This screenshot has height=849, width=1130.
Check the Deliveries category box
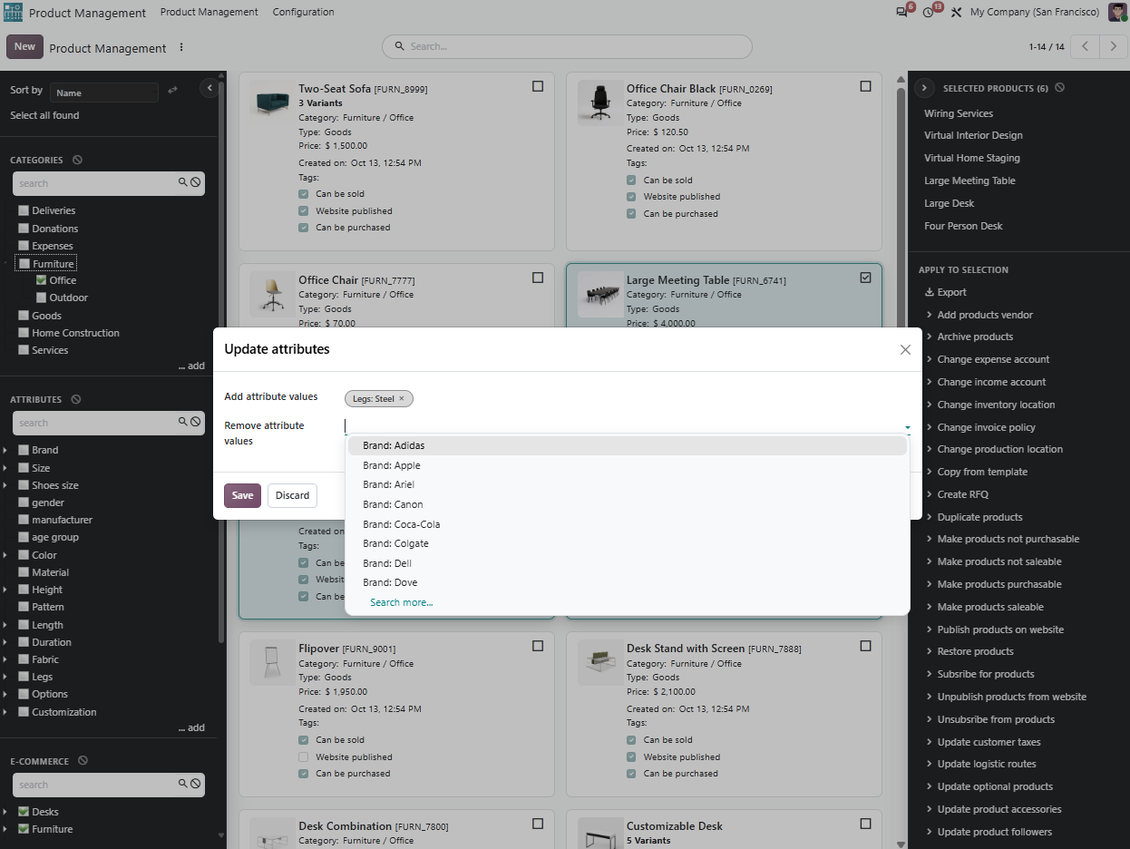(24, 210)
